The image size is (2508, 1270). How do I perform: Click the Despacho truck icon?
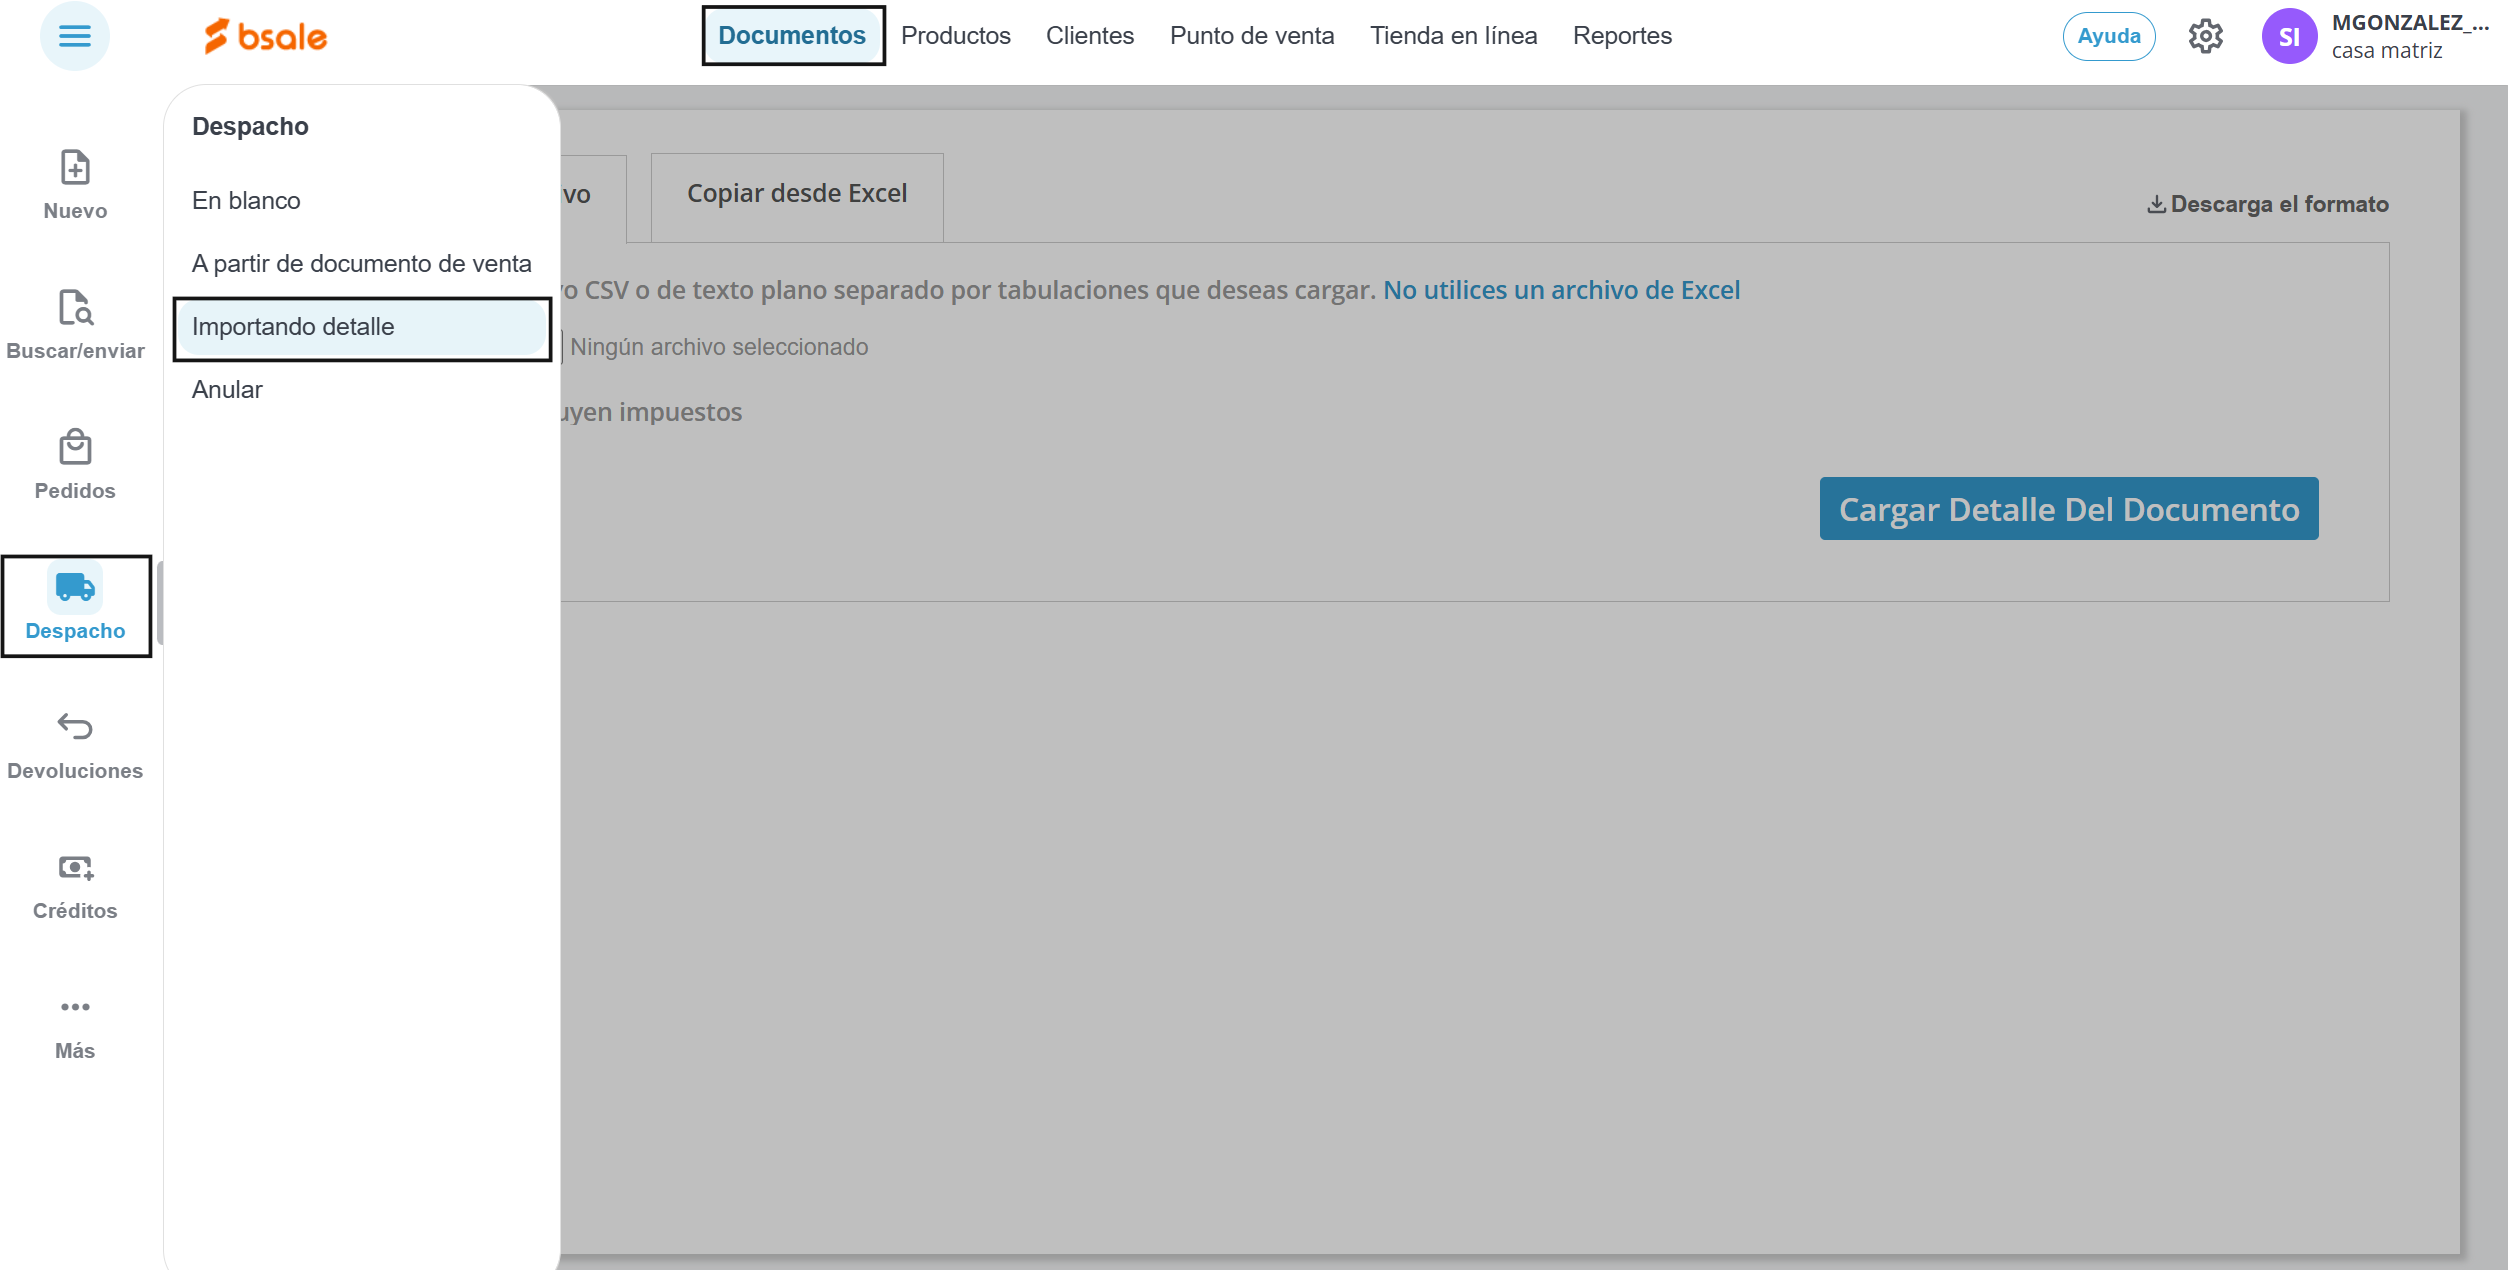pos(75,588)
